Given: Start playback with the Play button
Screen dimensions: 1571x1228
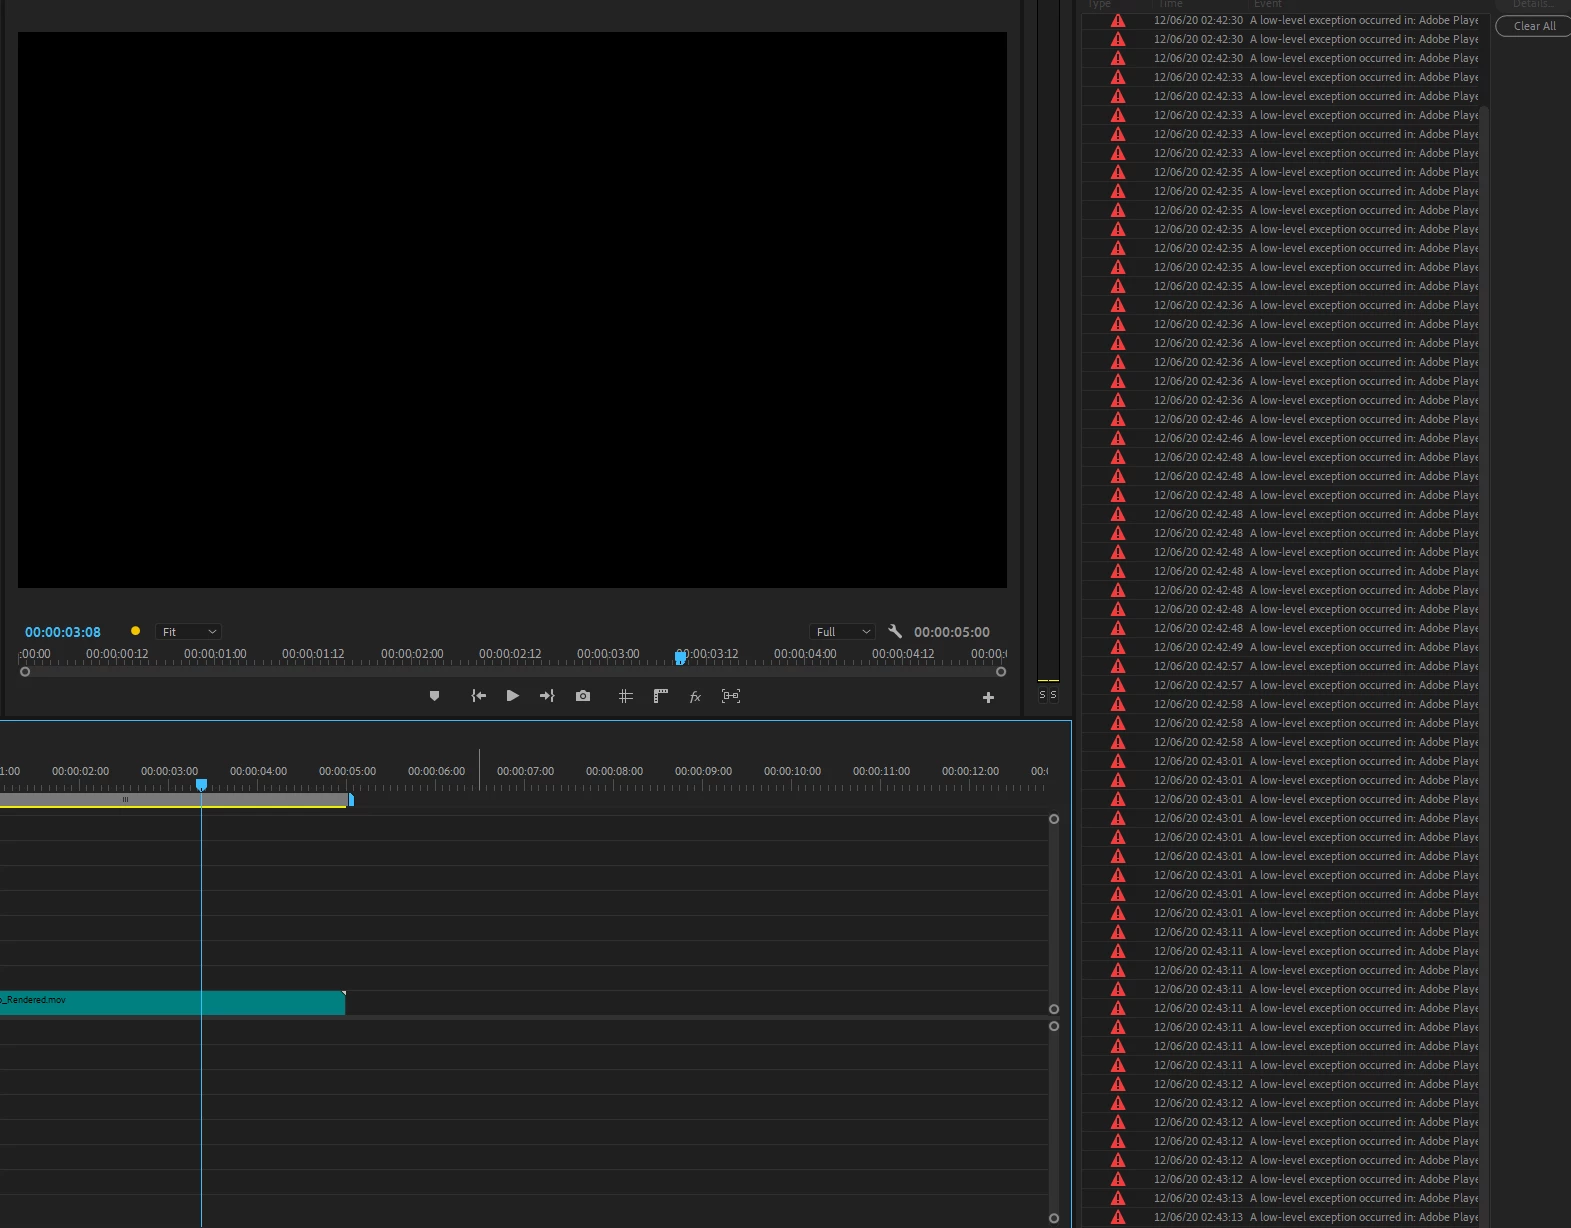Looking at the screenshot, I should [x=513, y=696].
